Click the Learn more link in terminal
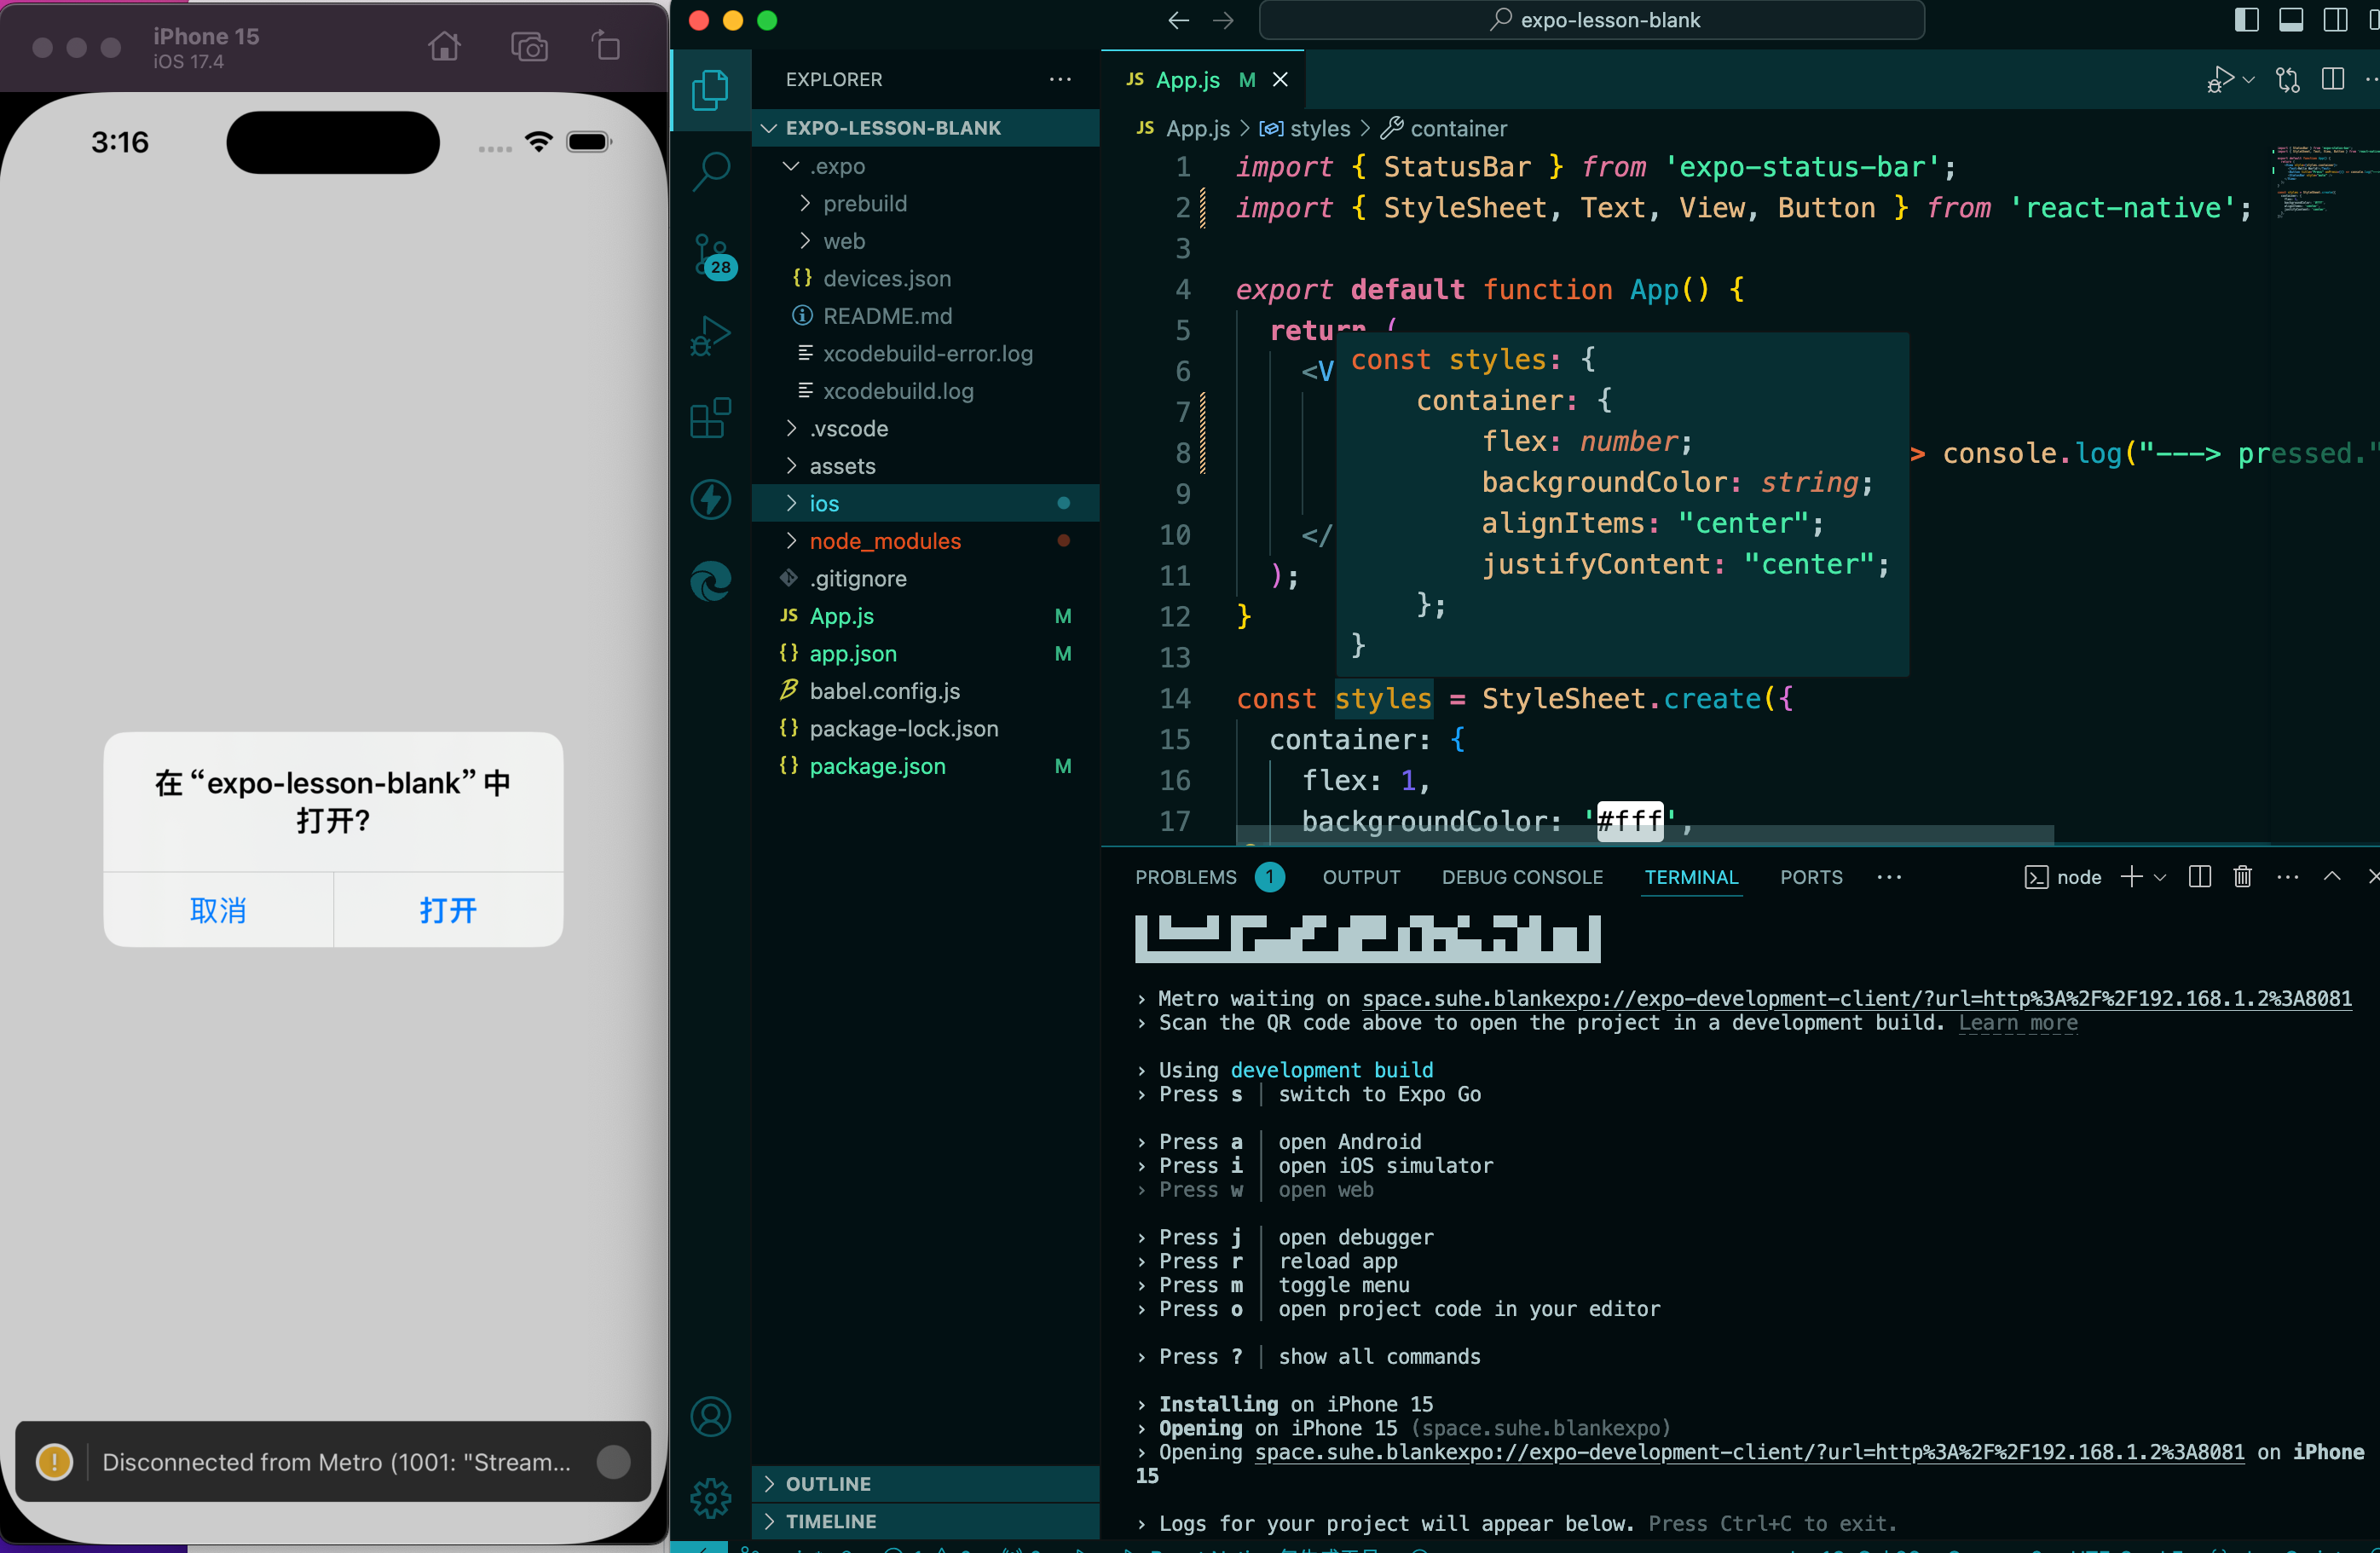This screenshot has height=1553, width=2380. click(x=2017, y=1023)
